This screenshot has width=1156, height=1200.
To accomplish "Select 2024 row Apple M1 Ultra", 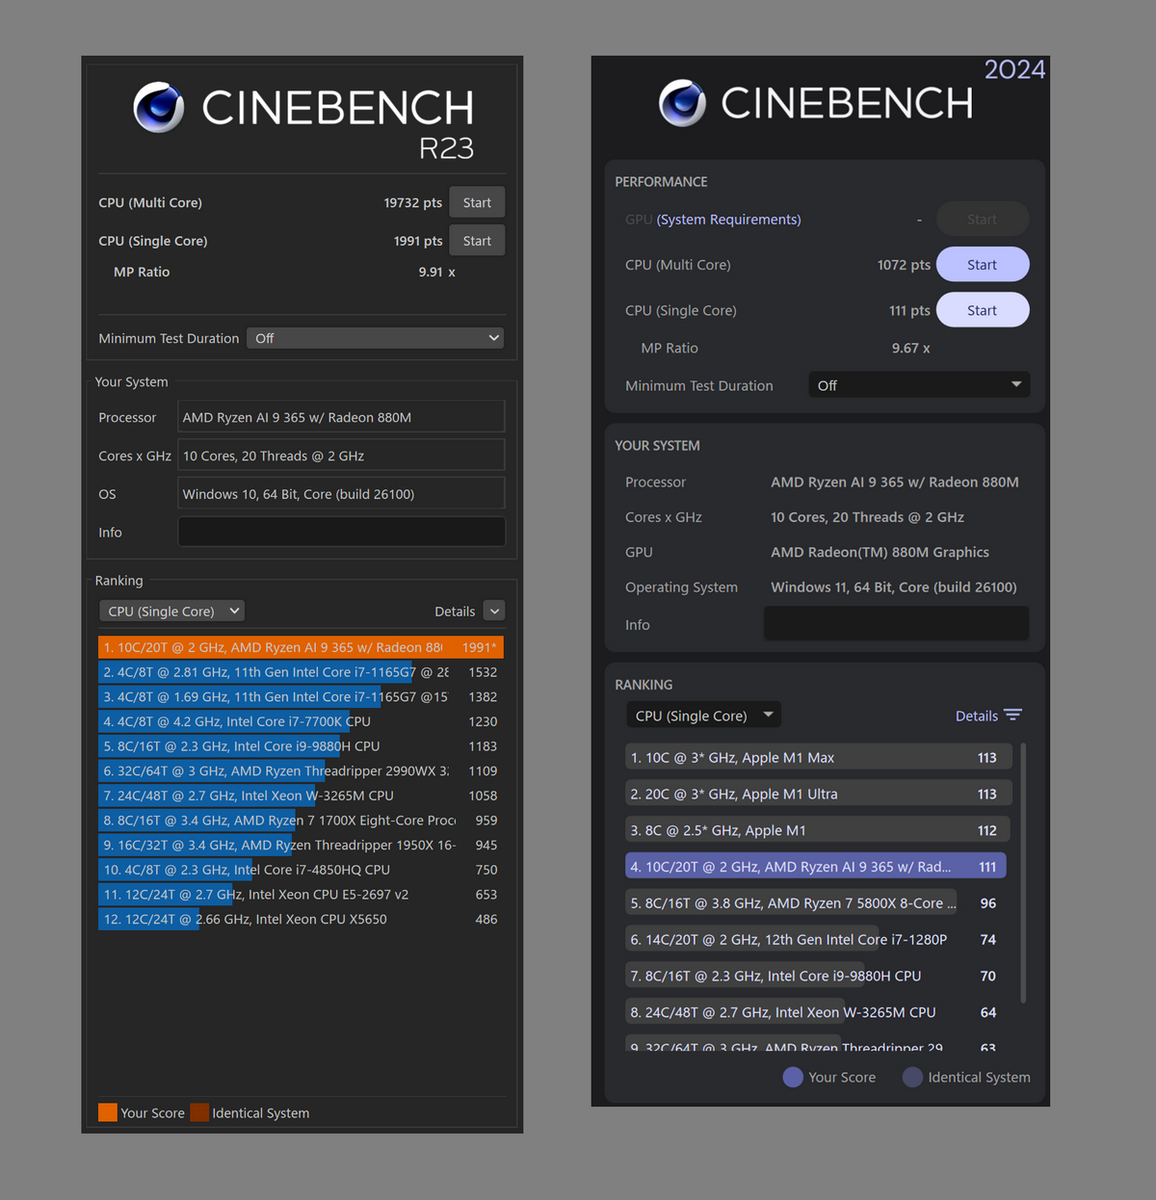I will click(818, 794).
